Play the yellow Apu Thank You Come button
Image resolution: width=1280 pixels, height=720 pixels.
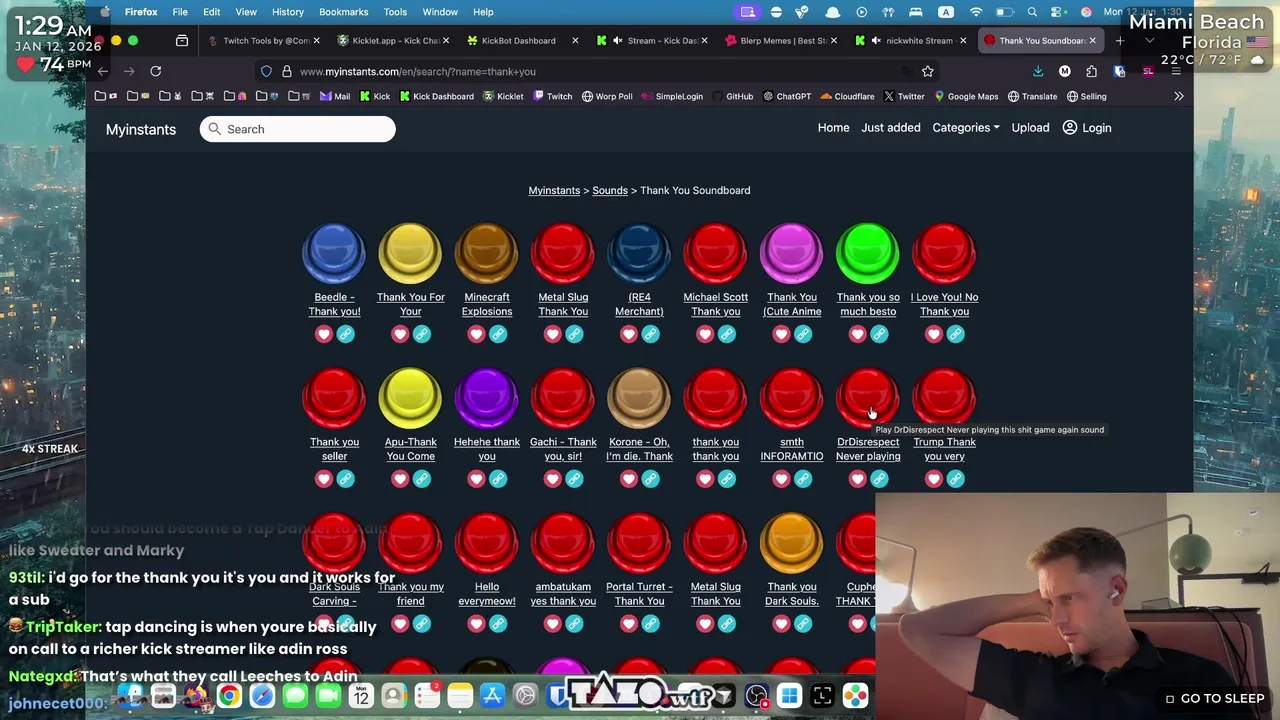410,398
